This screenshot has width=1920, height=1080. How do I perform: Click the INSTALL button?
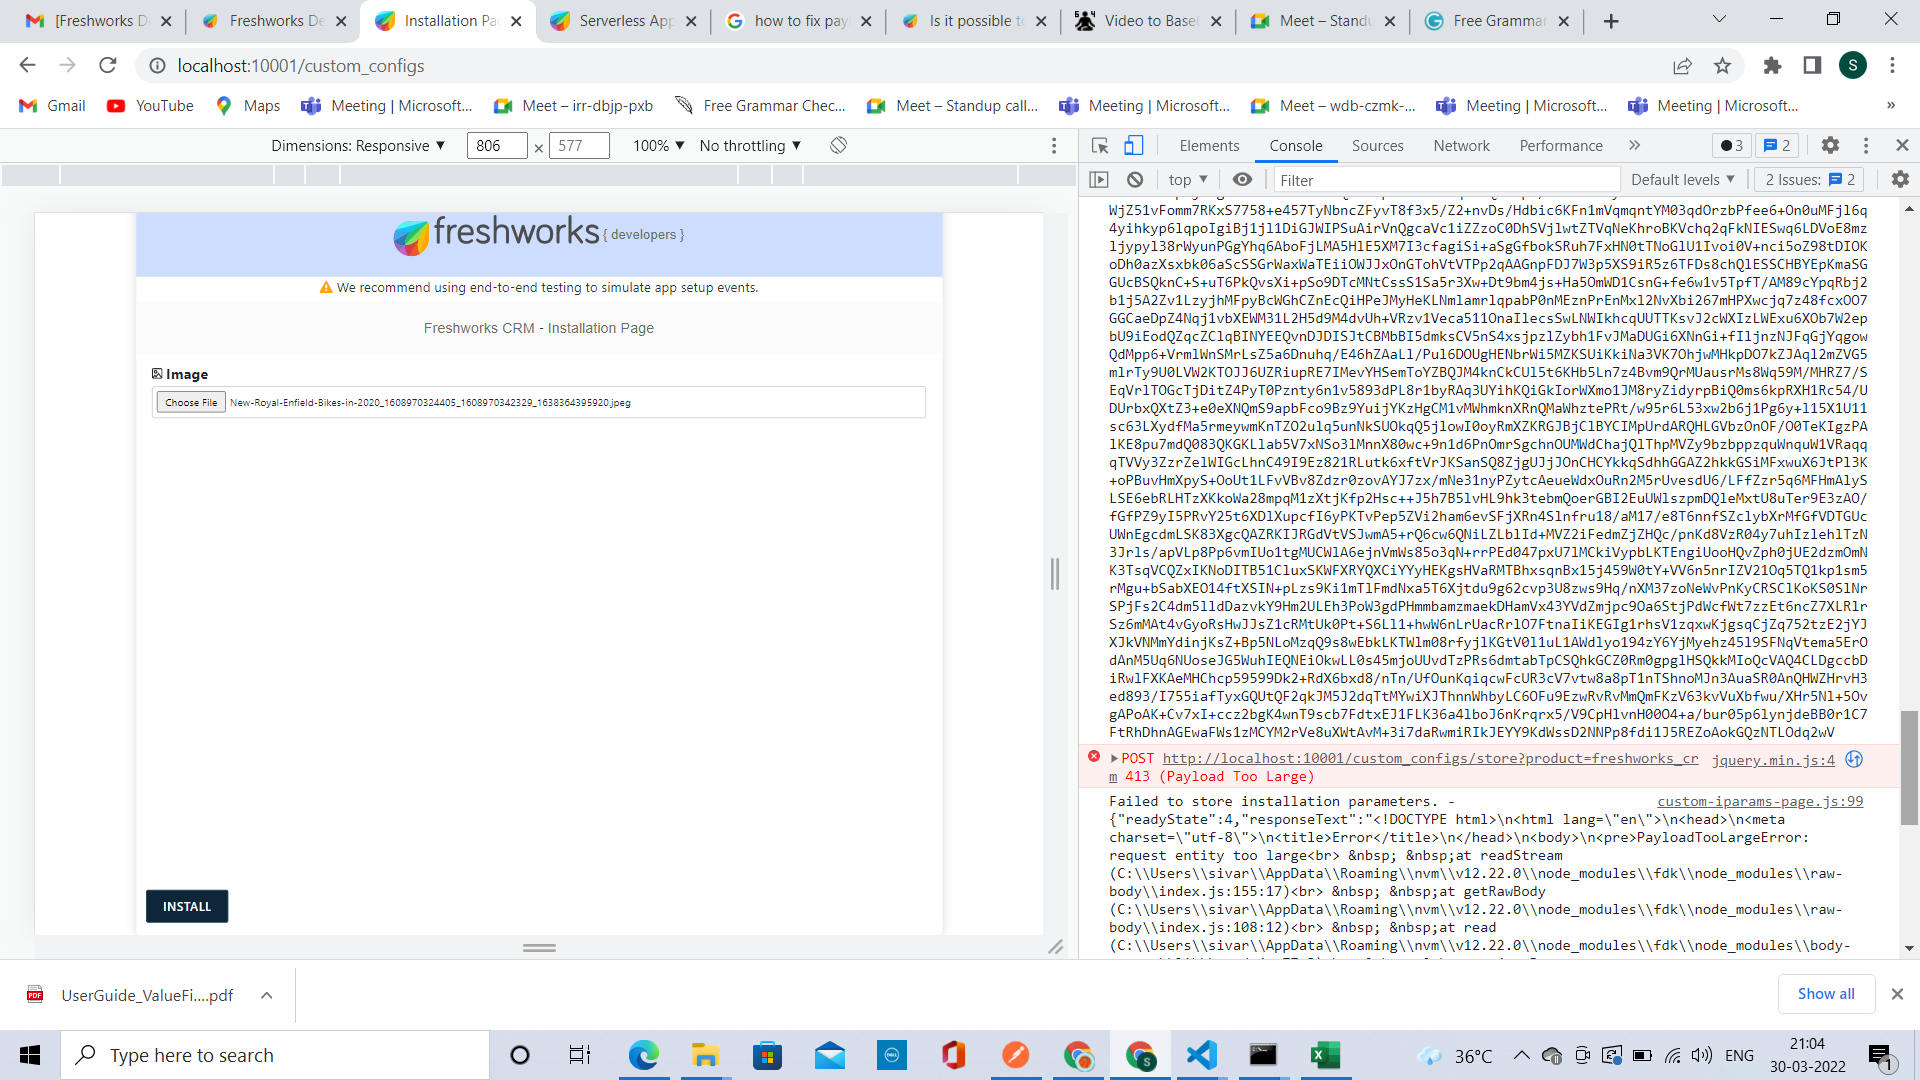coord(187,907)
